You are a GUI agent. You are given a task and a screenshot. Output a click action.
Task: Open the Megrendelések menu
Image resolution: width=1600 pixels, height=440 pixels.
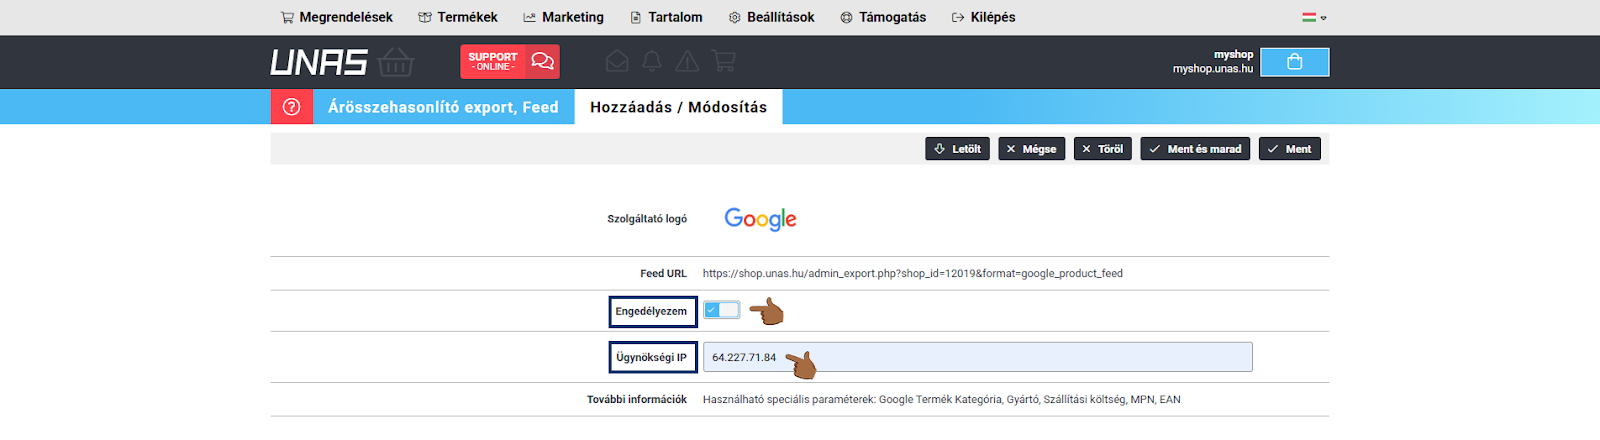pos(337,17)
